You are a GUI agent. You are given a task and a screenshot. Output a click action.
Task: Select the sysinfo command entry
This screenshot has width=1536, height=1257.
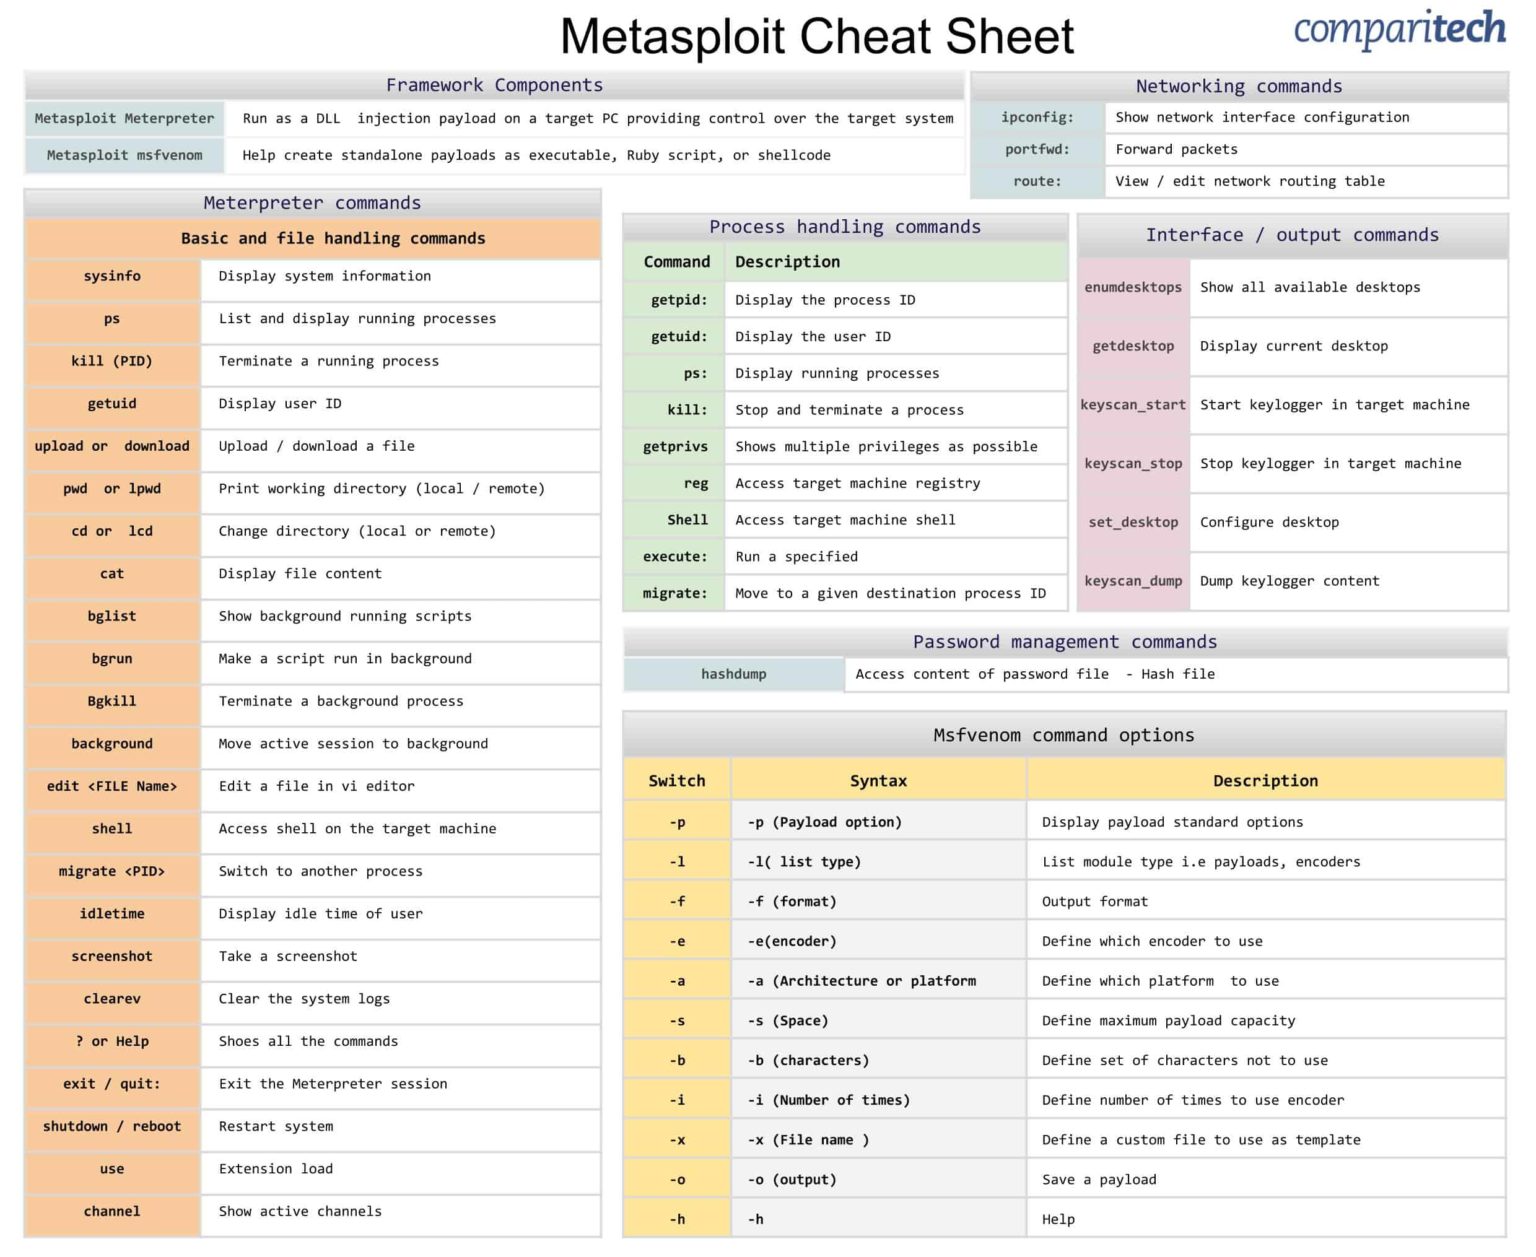[111, 276]
